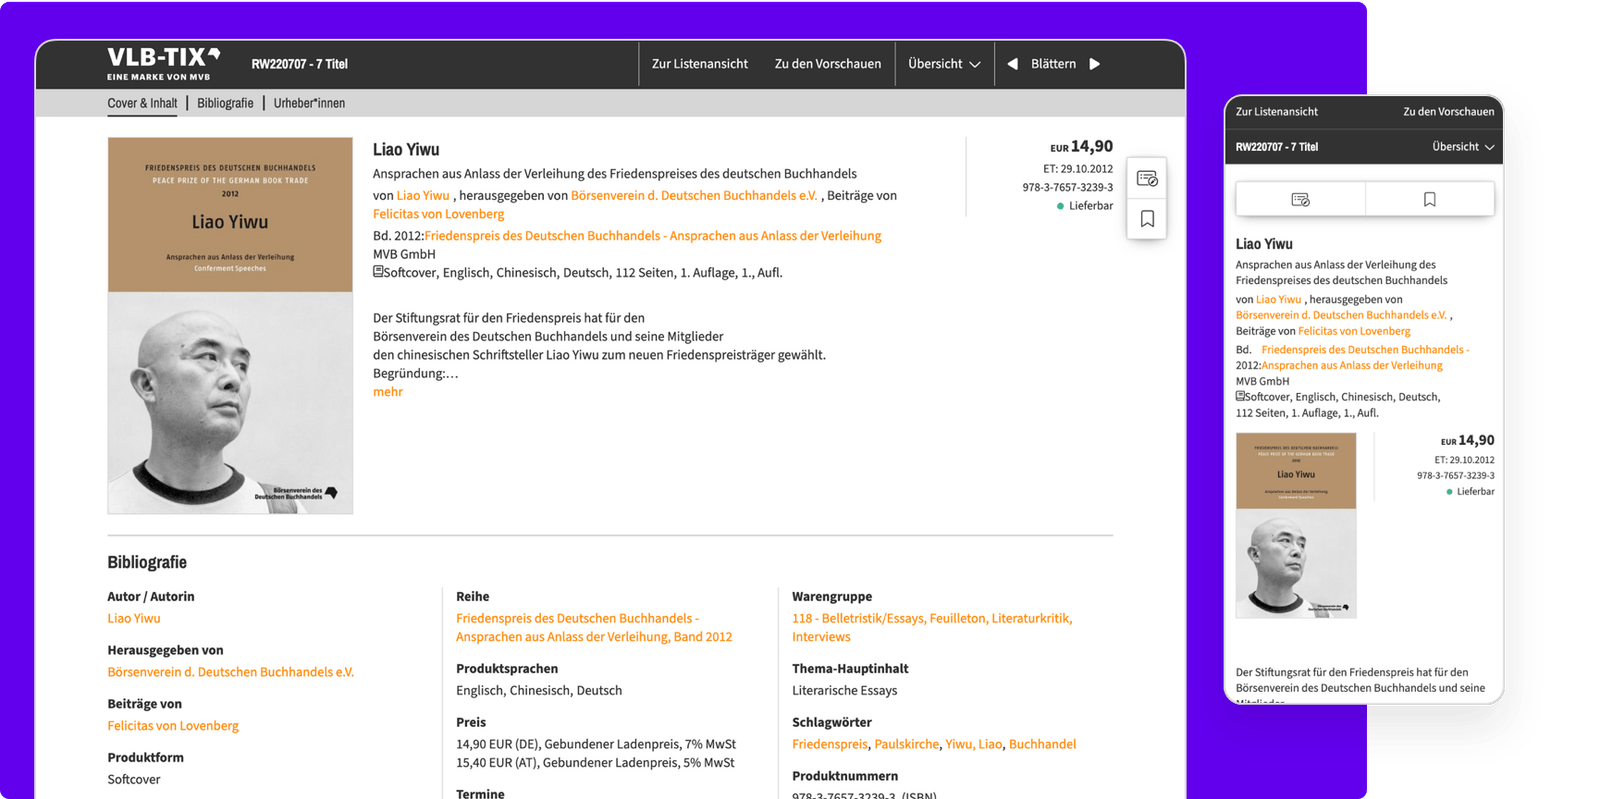Click next arrow beside Blättern
Viewport: 1600px width, 799px height.
coord(1095,64)
